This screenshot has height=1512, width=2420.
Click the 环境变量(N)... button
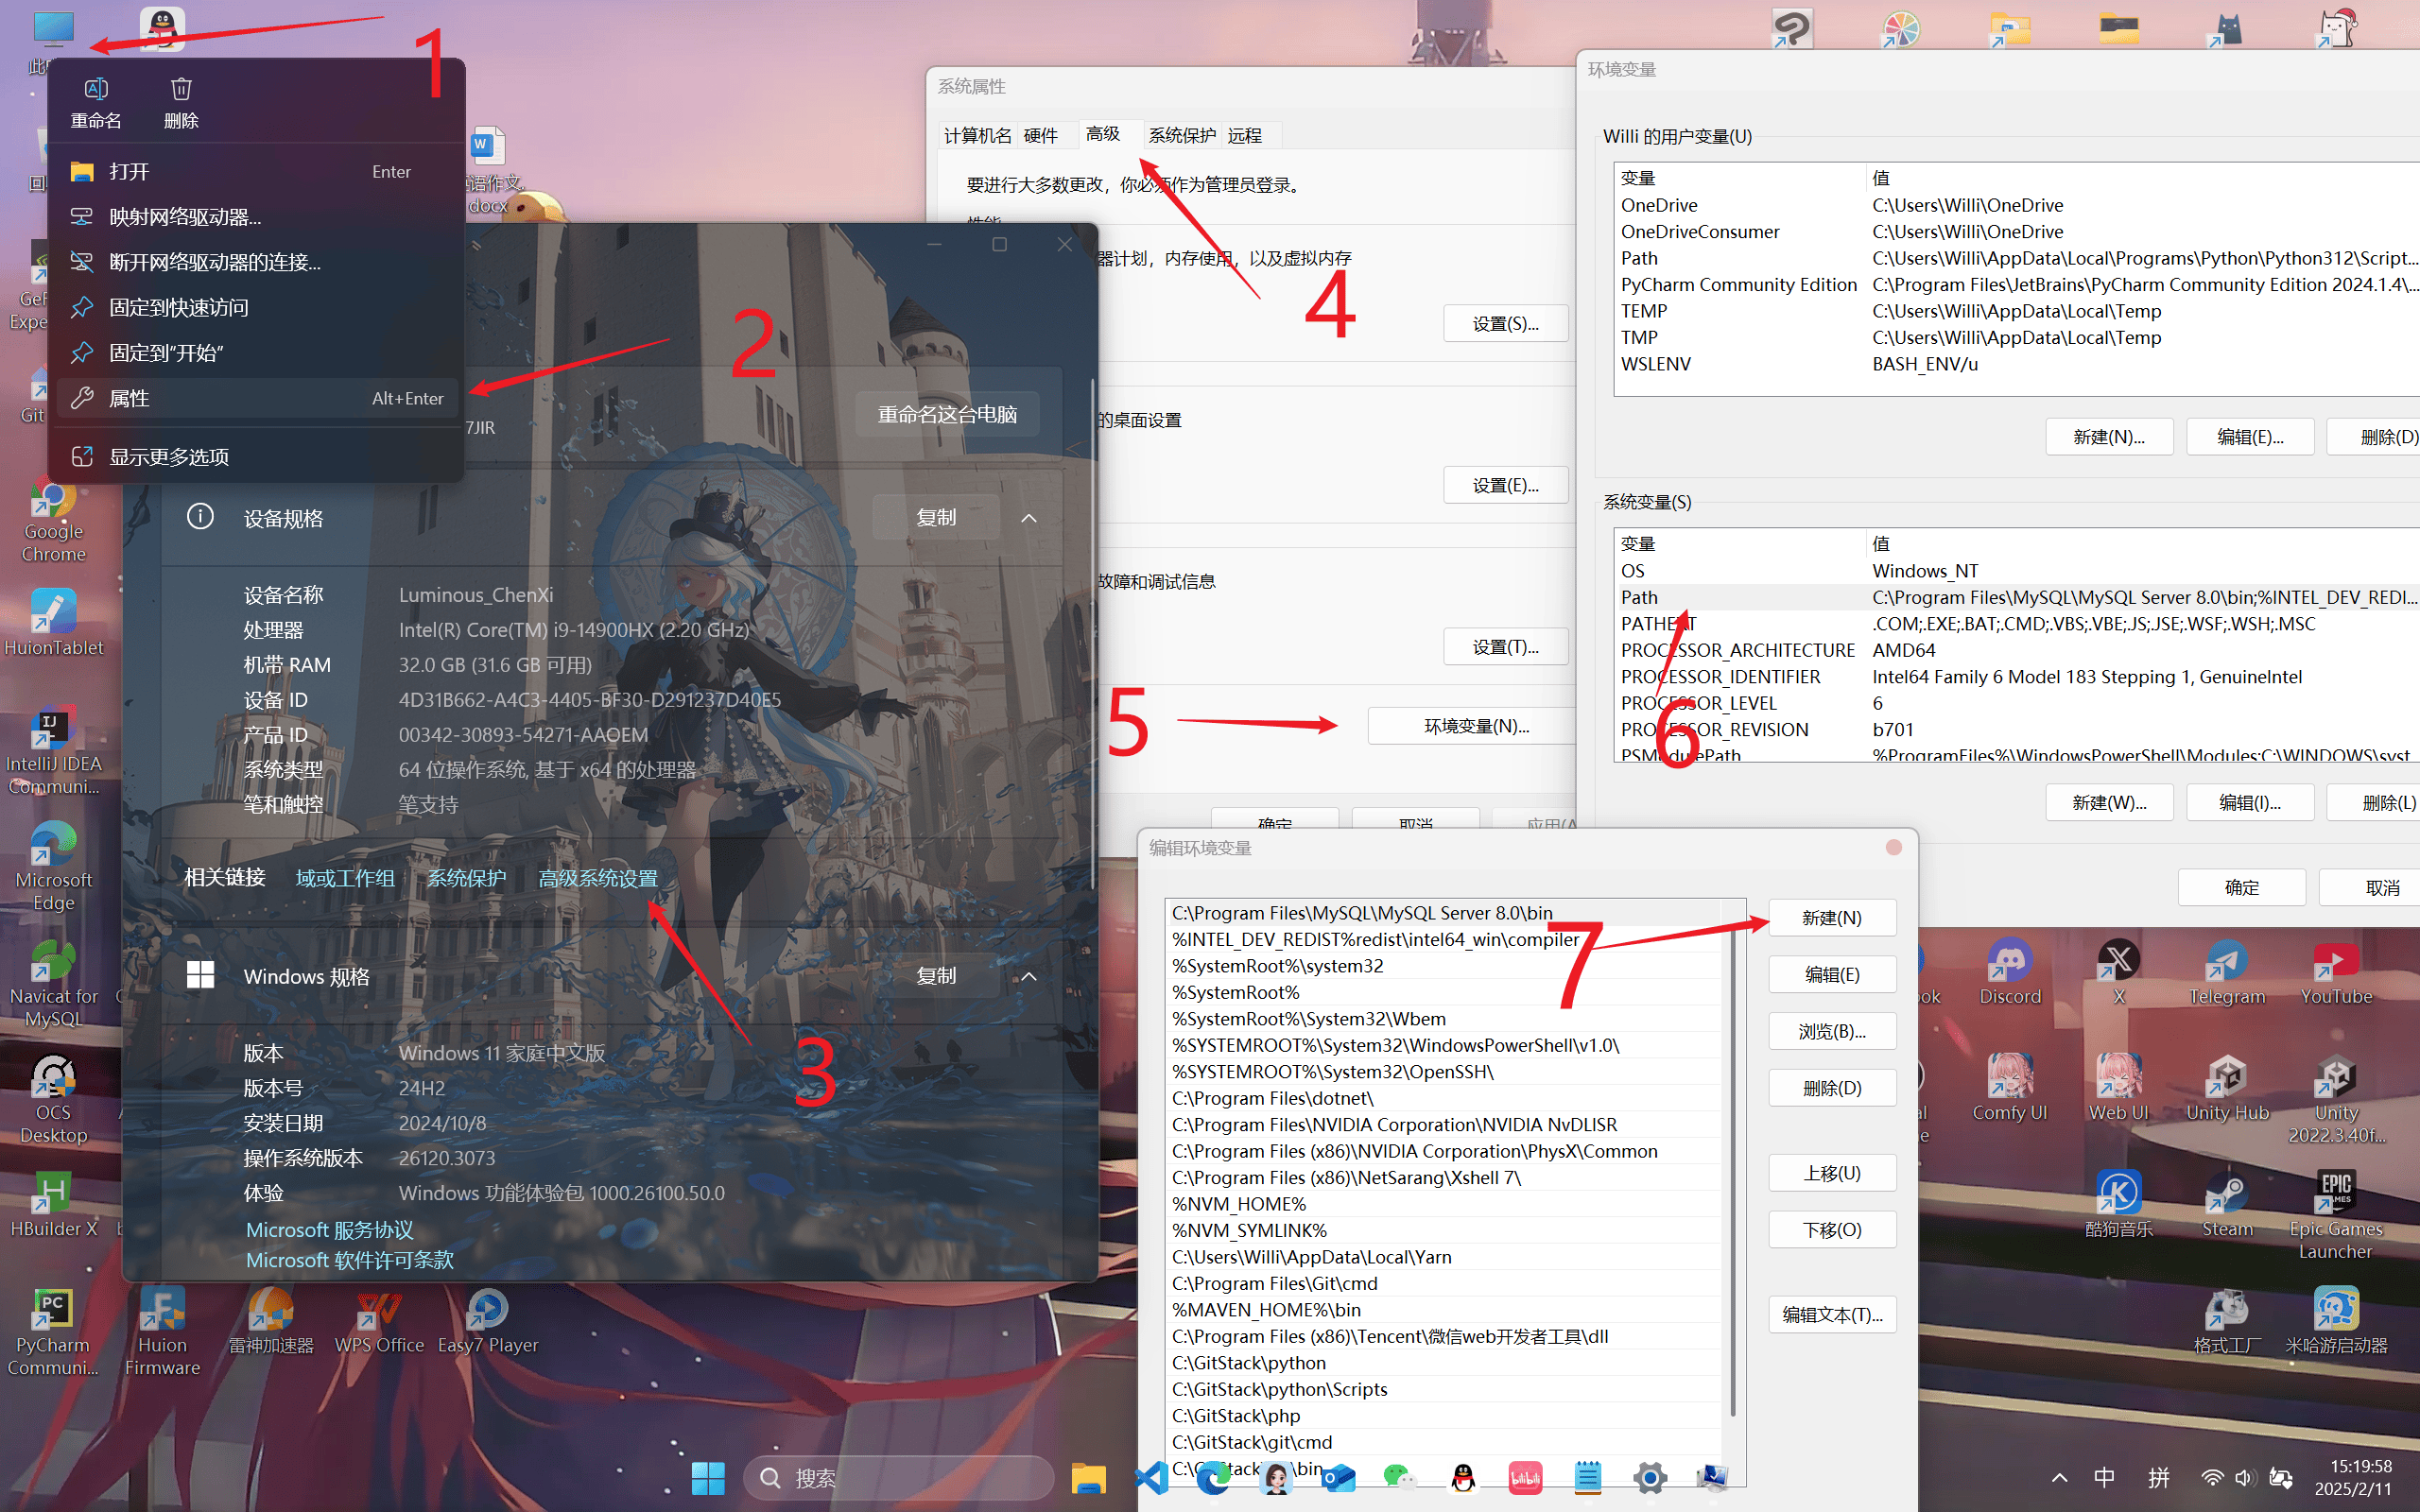coord(1475,726)
